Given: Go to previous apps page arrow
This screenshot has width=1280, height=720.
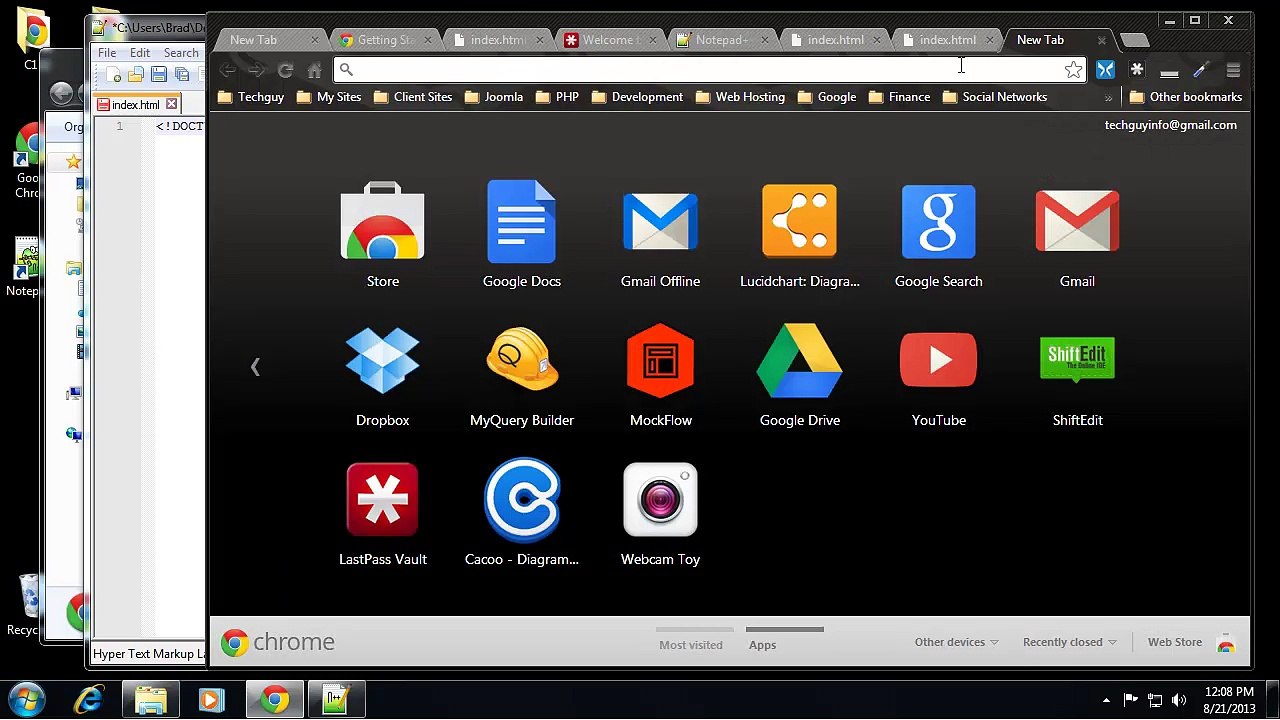Looking at the screenshot, I should [x=255, y=367].
